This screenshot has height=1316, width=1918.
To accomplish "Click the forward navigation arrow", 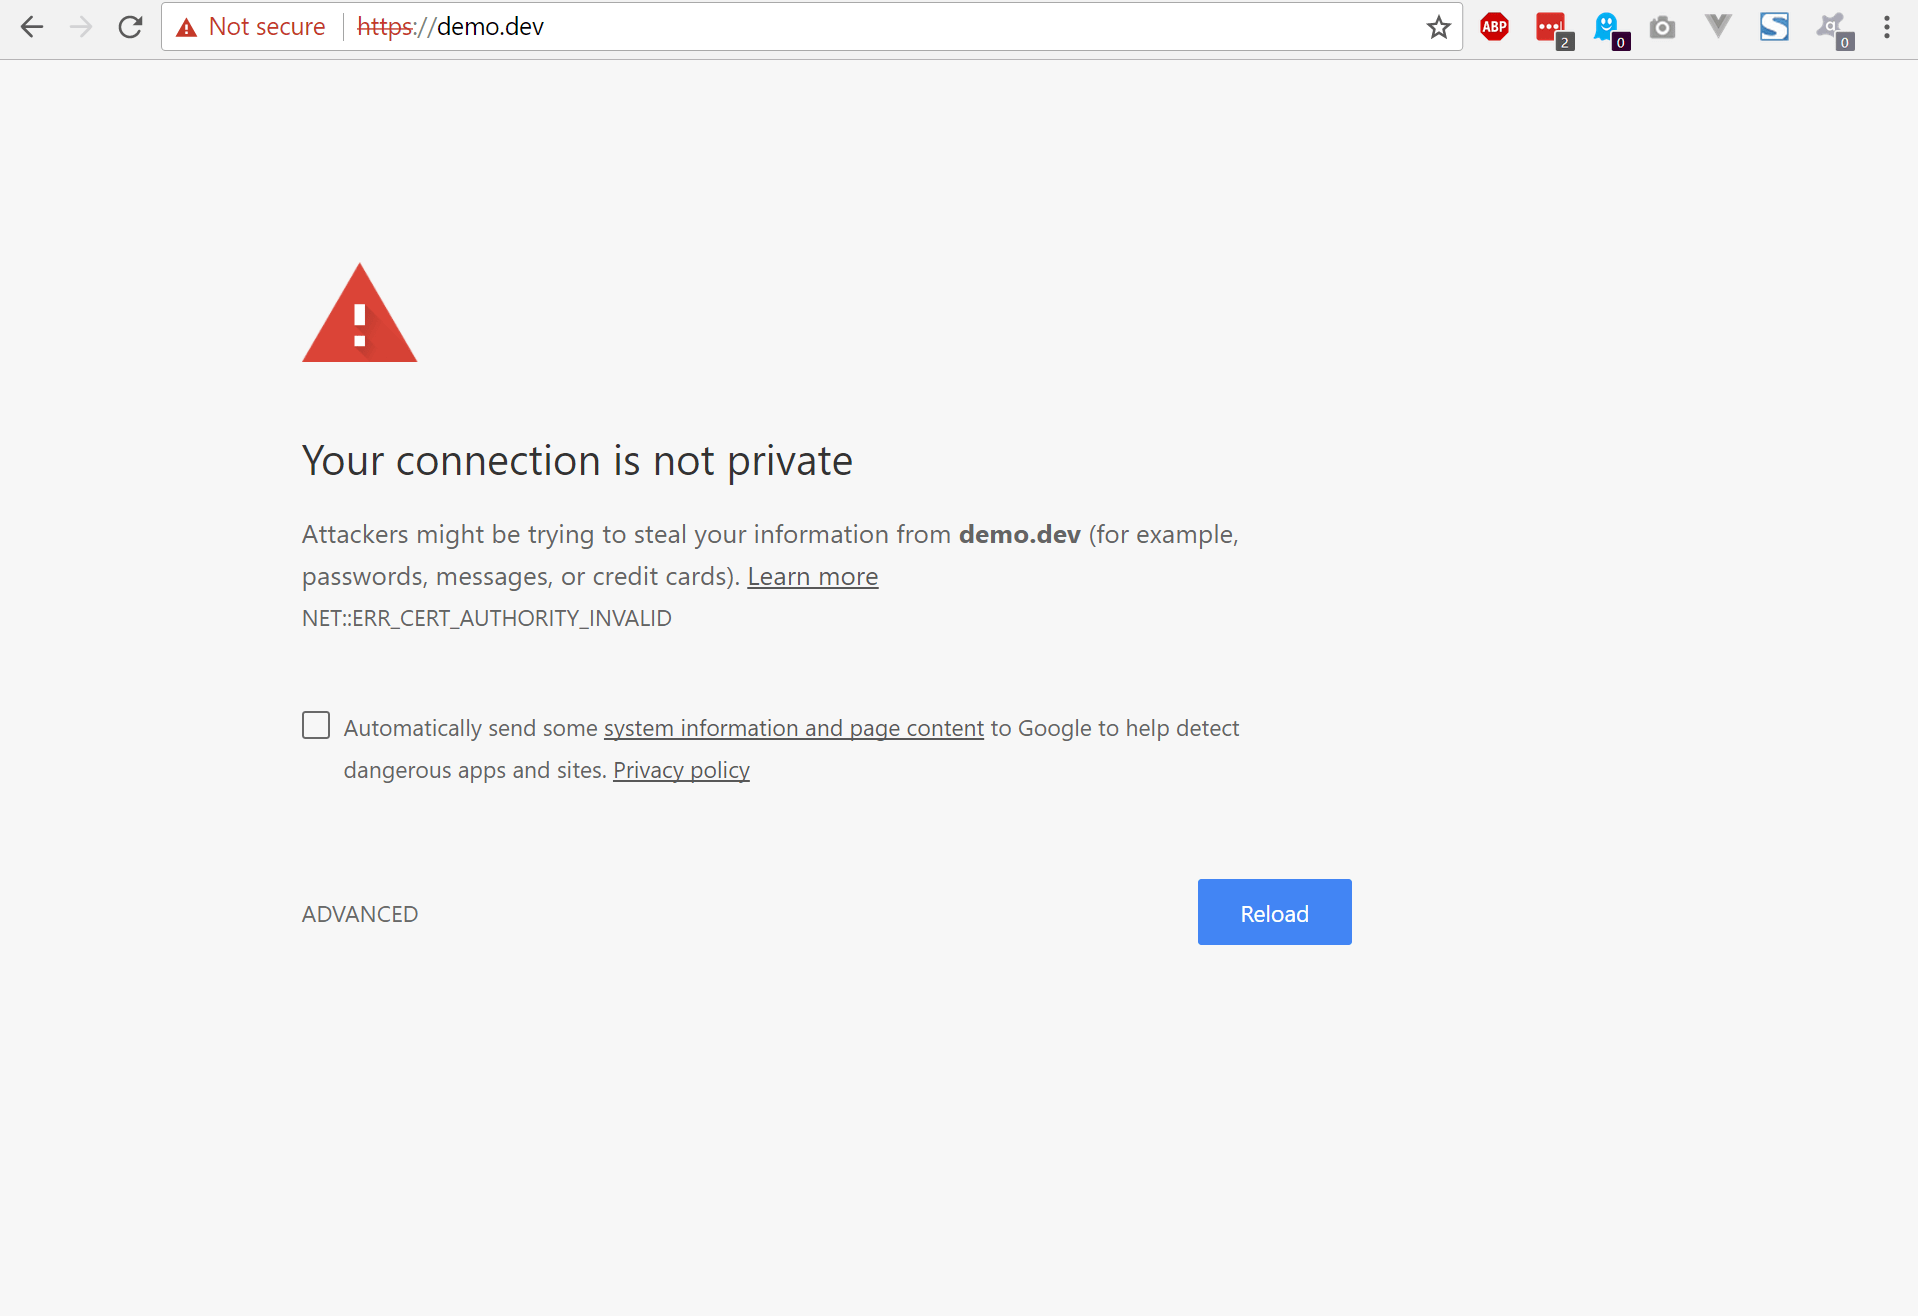I will point(81,27).
